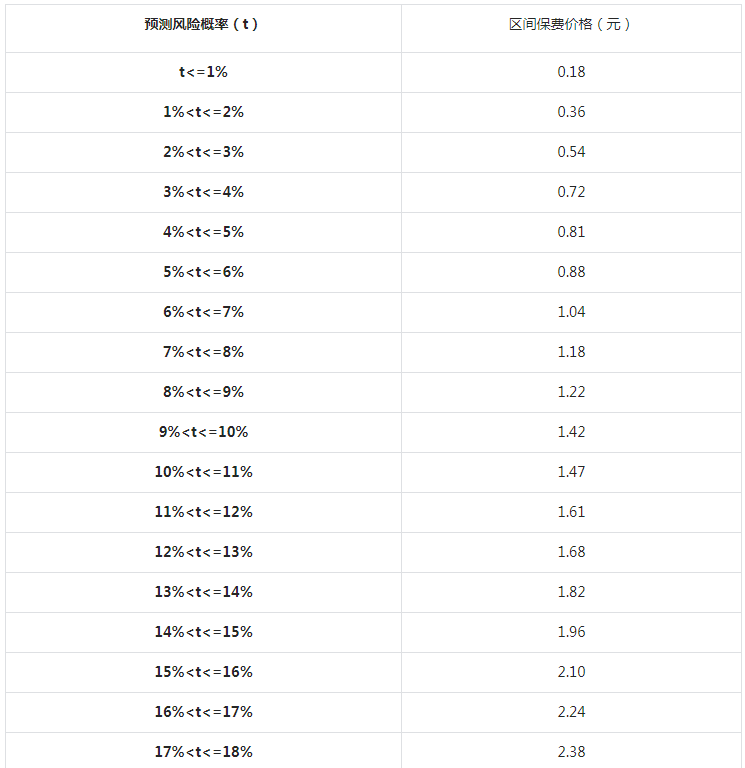Select the 13%<t<=14% range cell
This screenshot has width=745, height=768.
pos(203,592)
